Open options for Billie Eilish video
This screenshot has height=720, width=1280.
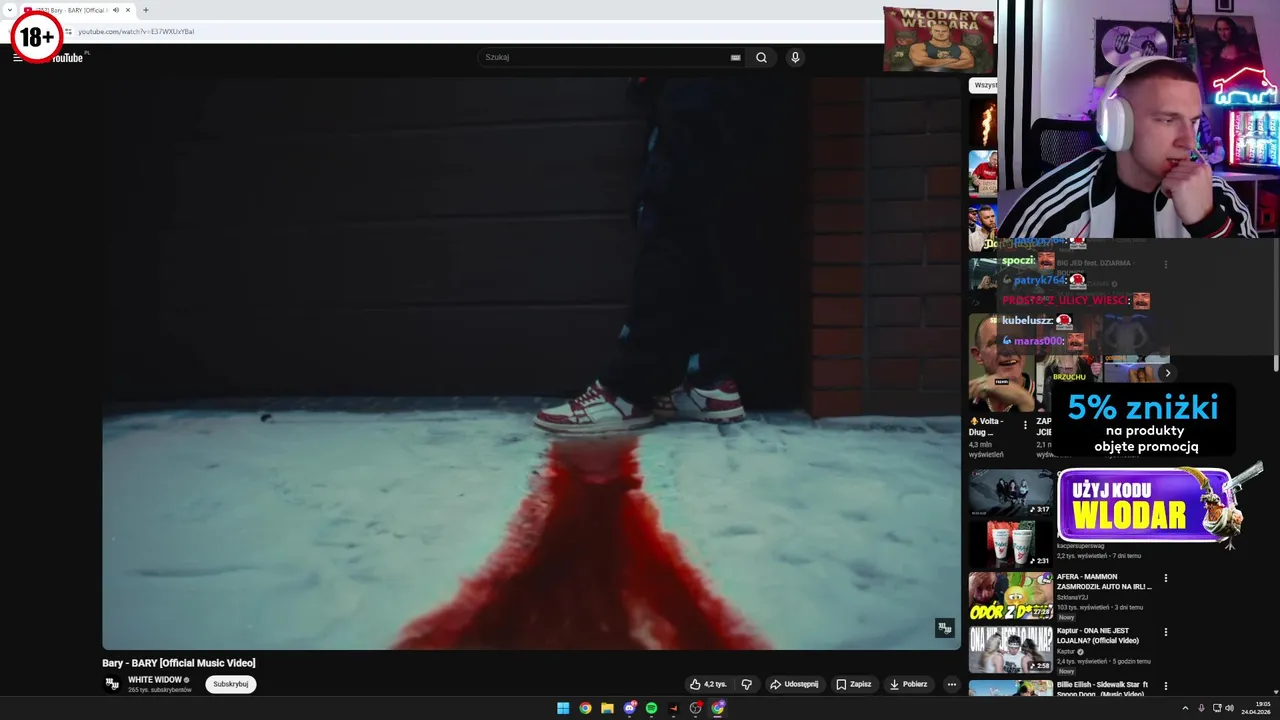(x=1165, y=686)
